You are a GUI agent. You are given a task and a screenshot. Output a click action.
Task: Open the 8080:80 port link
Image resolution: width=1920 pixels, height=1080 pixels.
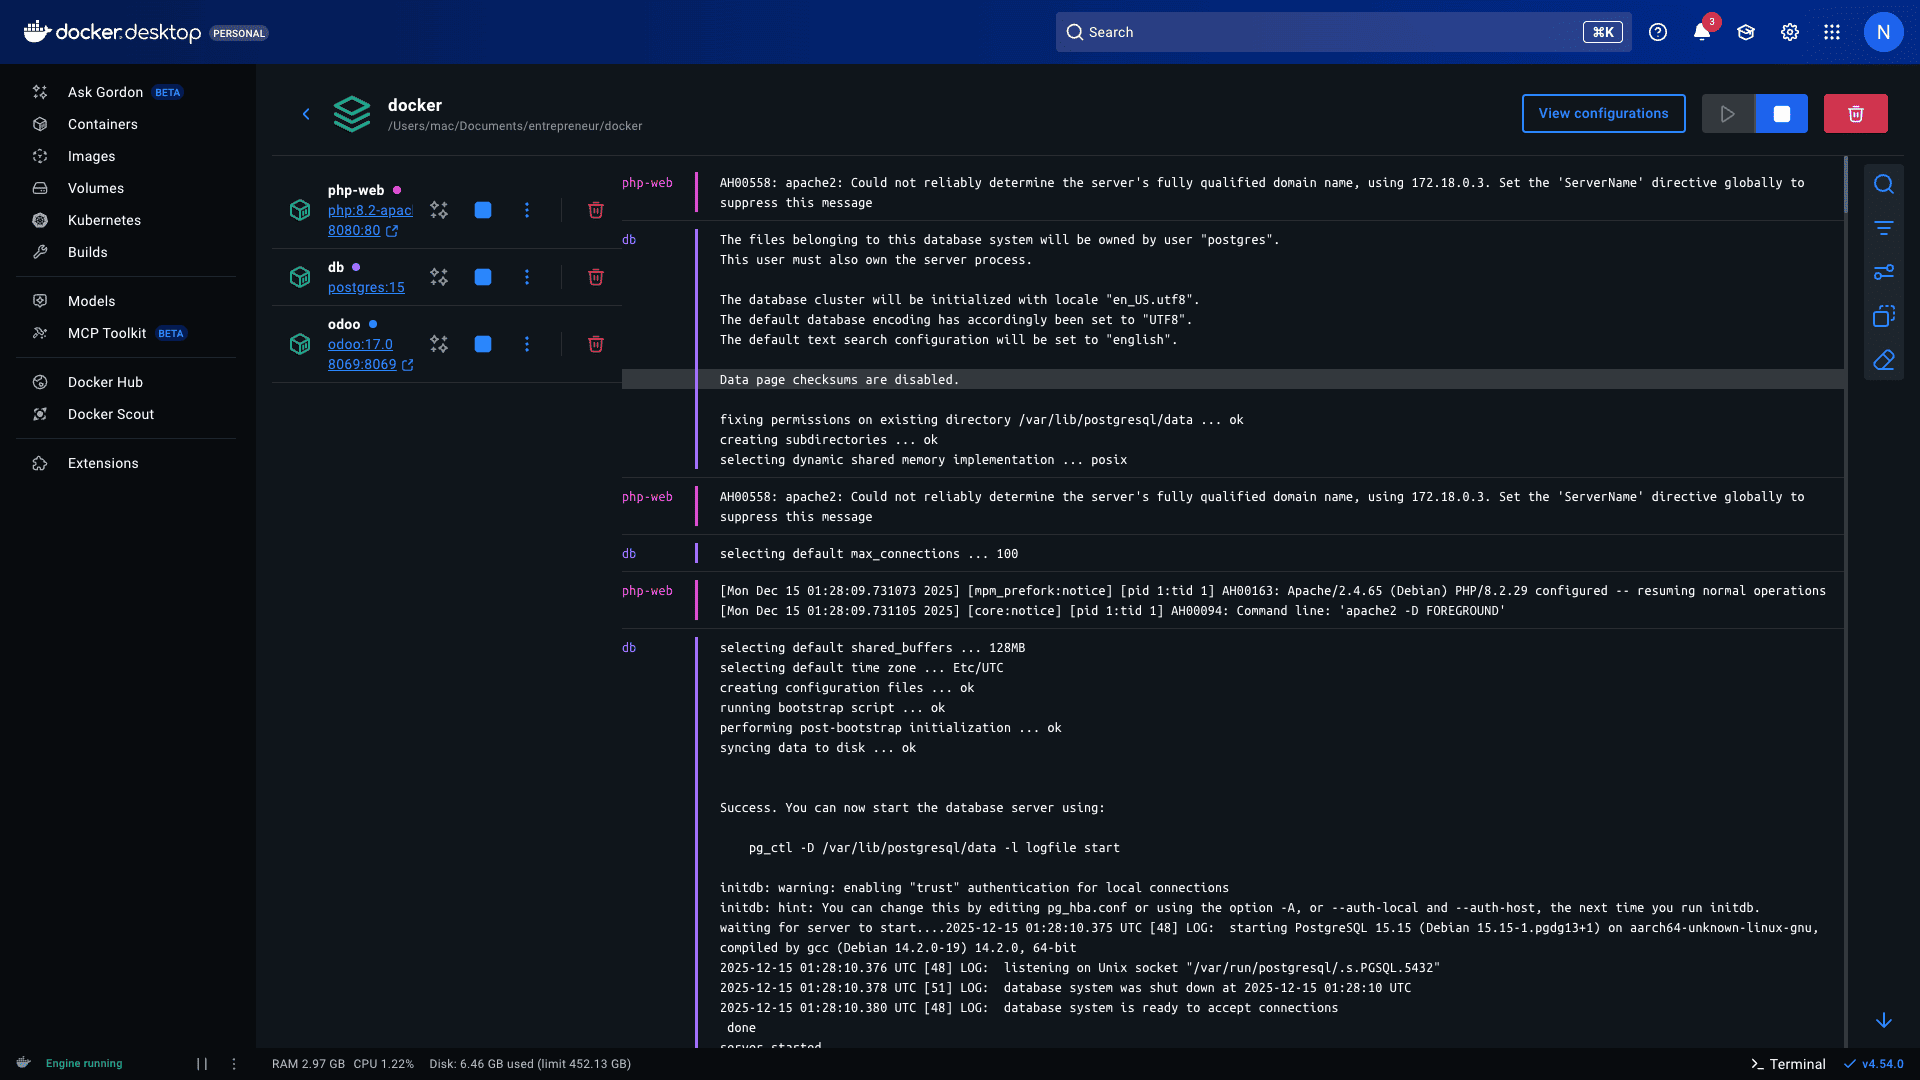coord(363,231)
